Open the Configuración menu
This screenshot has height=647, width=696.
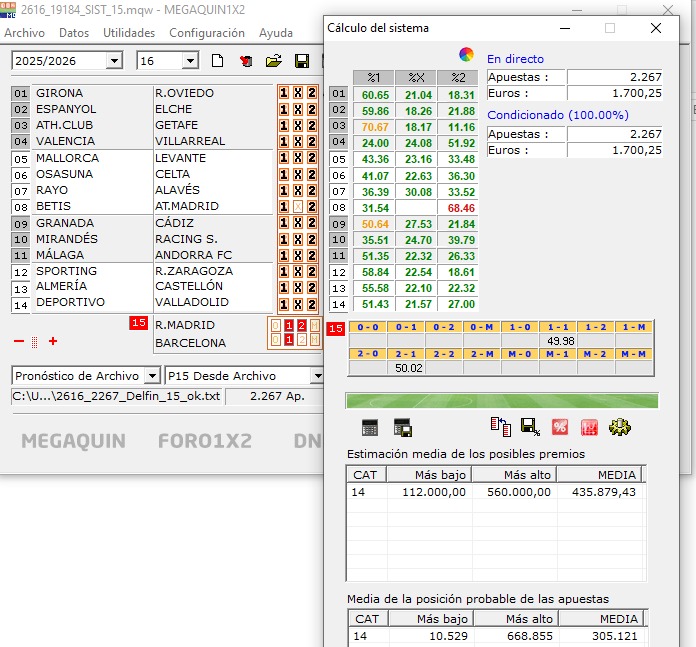(x=207, y=33)
